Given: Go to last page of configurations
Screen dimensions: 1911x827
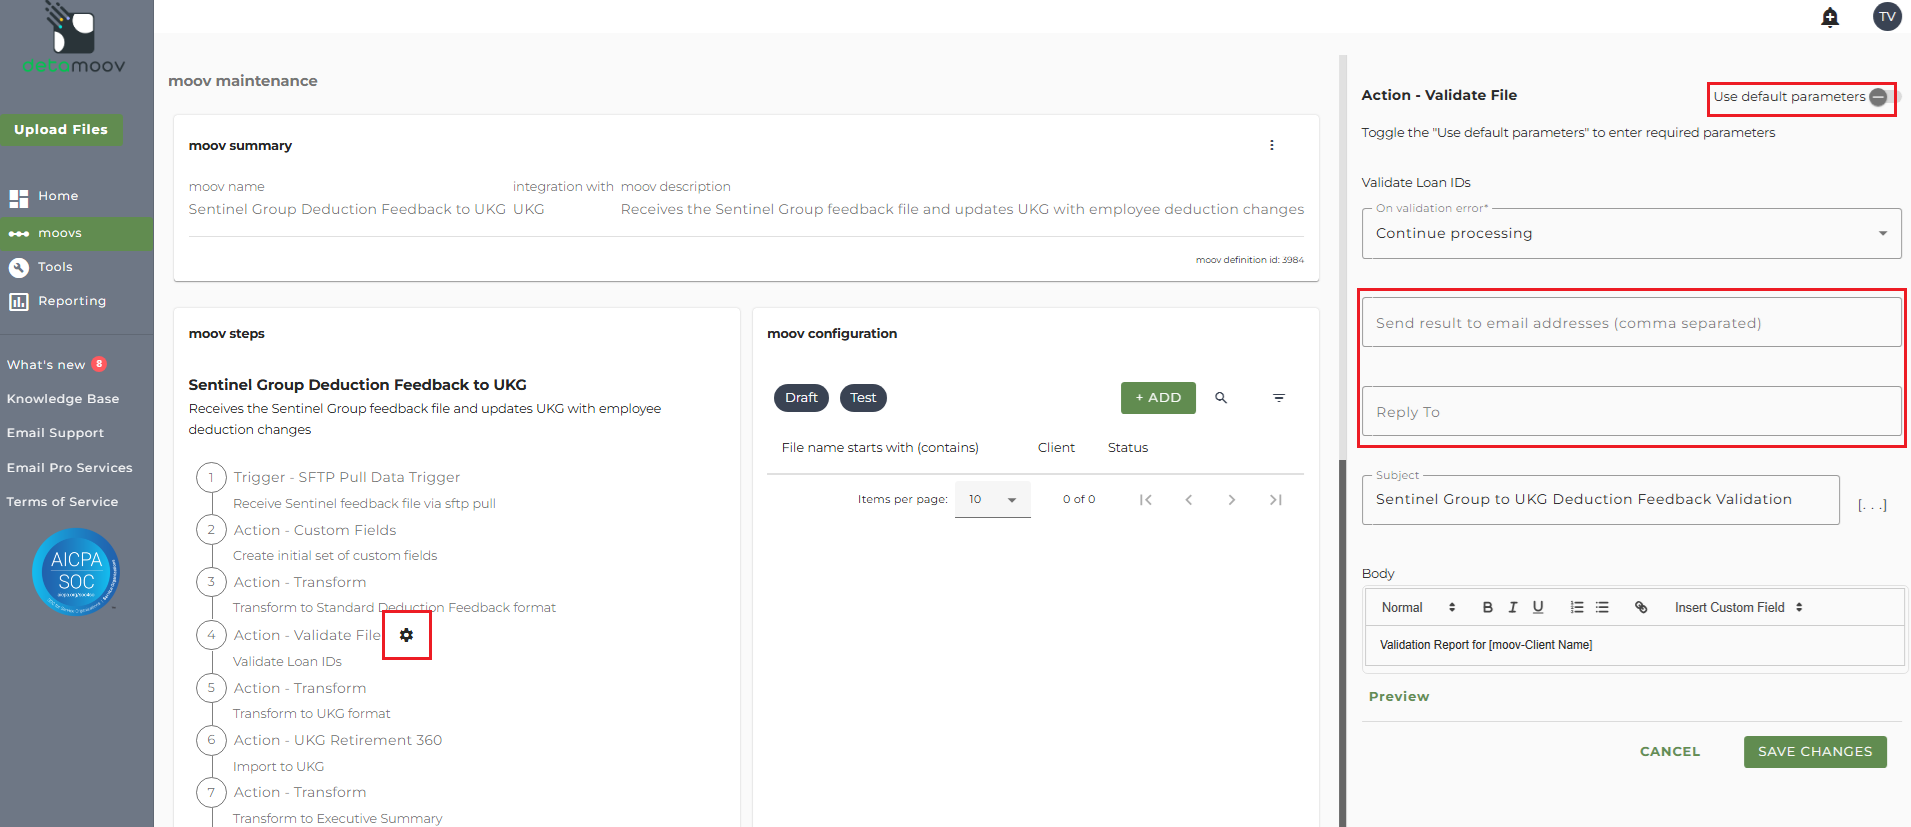Looking at the screenshot, I should pyautogui.click(x=1276, y=500).
